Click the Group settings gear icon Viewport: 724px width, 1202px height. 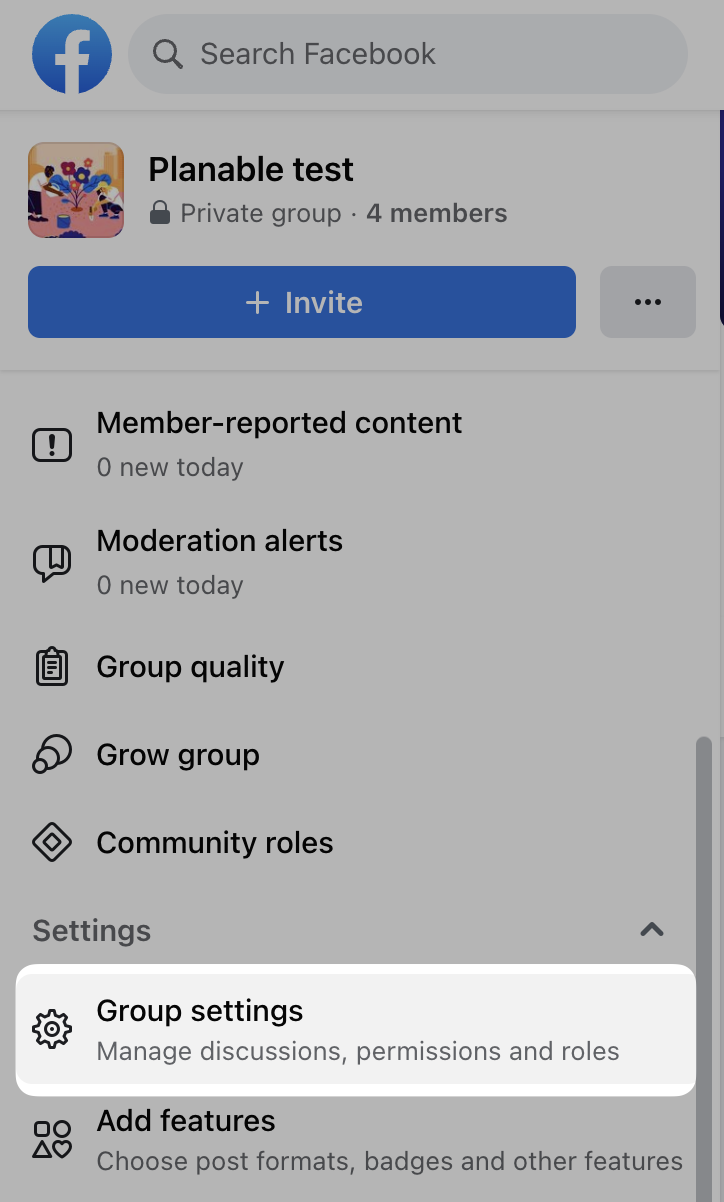point(52,1030)
